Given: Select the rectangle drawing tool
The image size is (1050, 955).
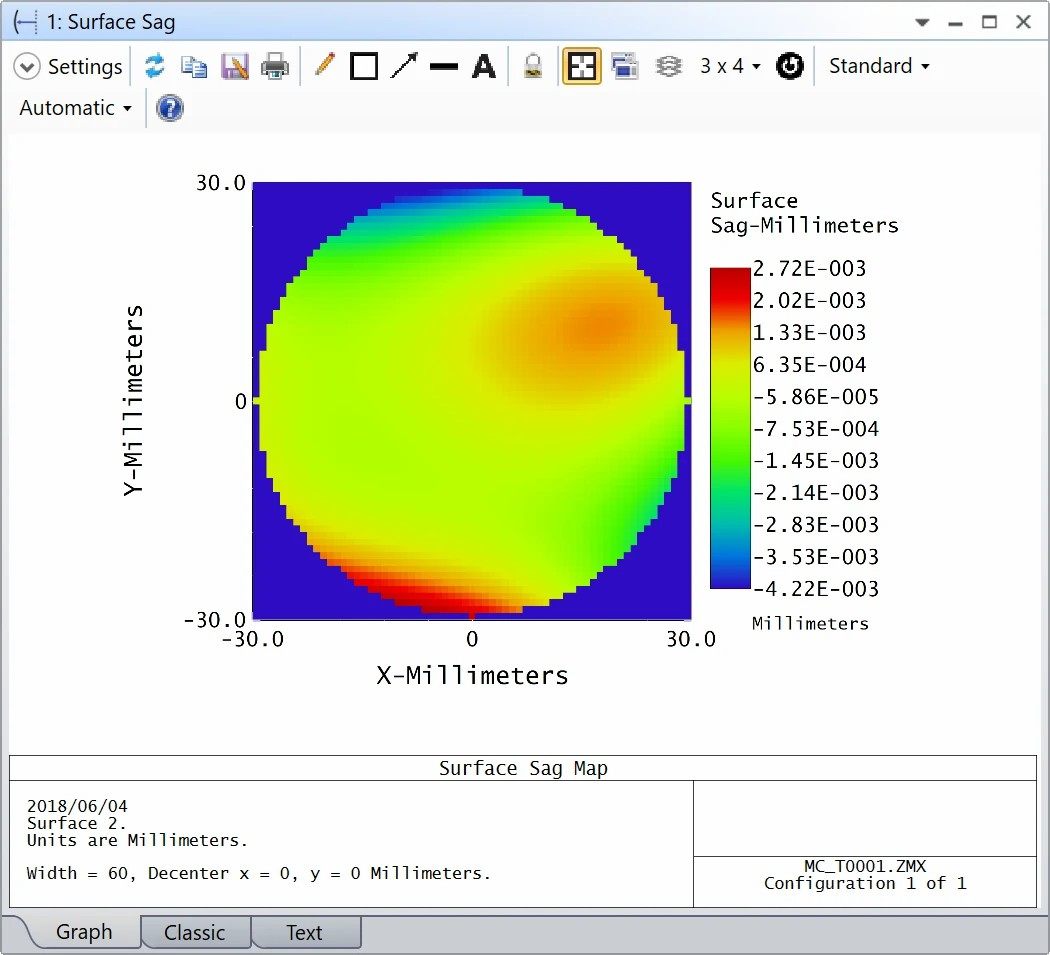Looking at the screenshot, I should [364, 67].
